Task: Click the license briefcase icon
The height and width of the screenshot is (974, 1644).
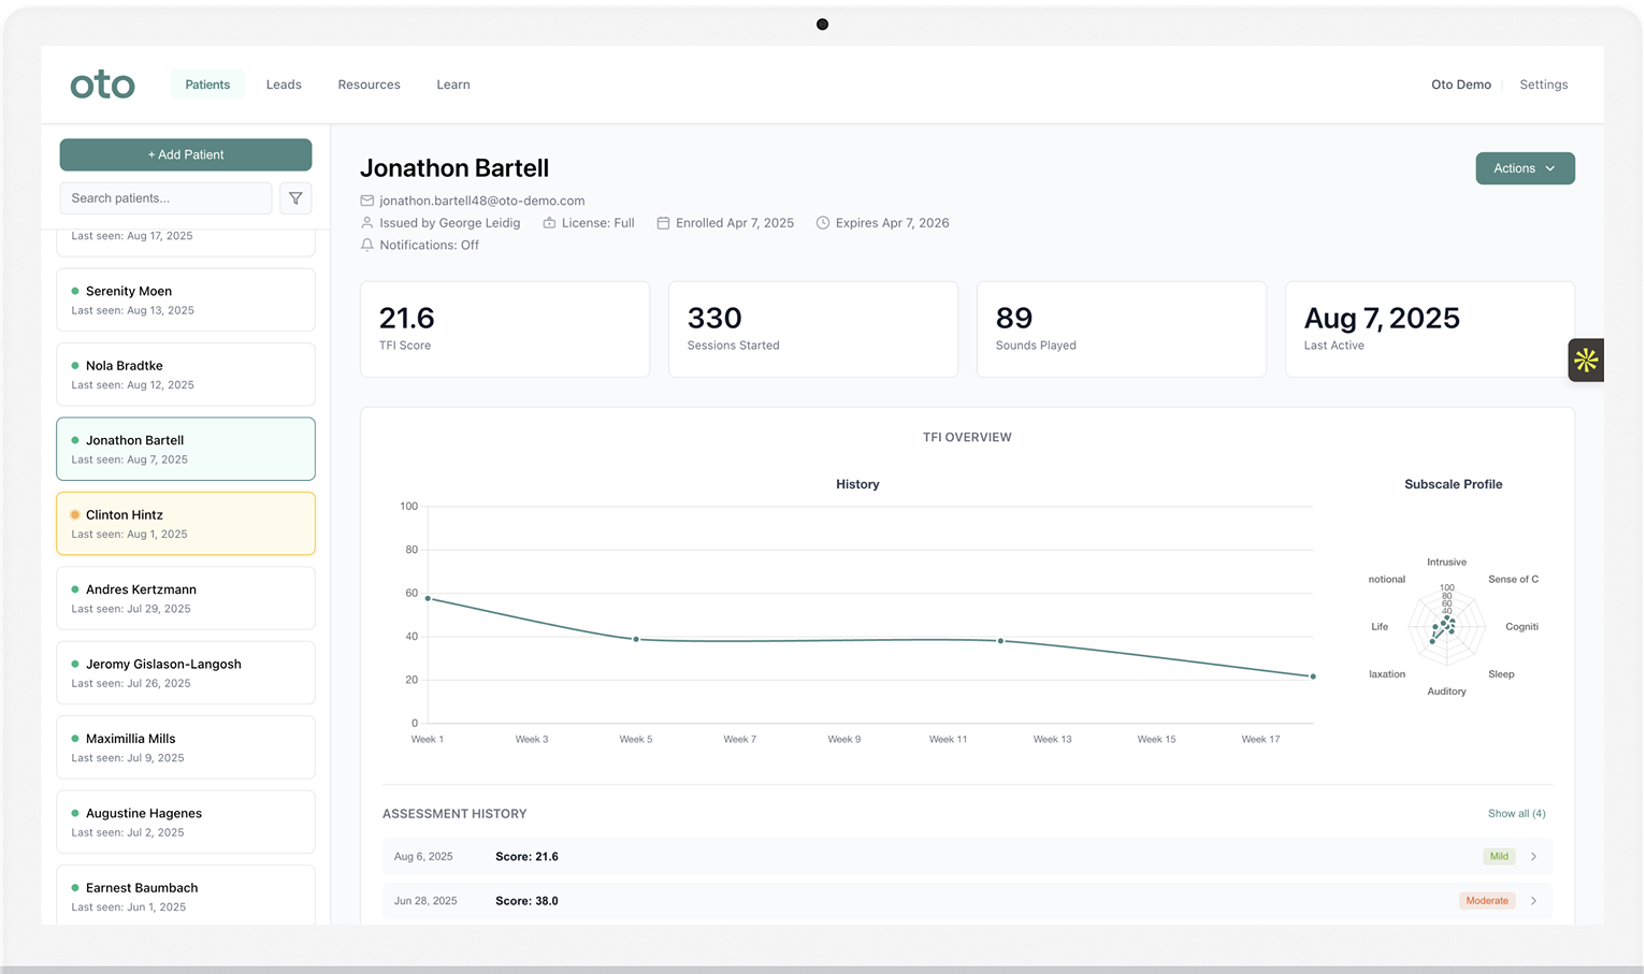Action: (x=549, y=223)
